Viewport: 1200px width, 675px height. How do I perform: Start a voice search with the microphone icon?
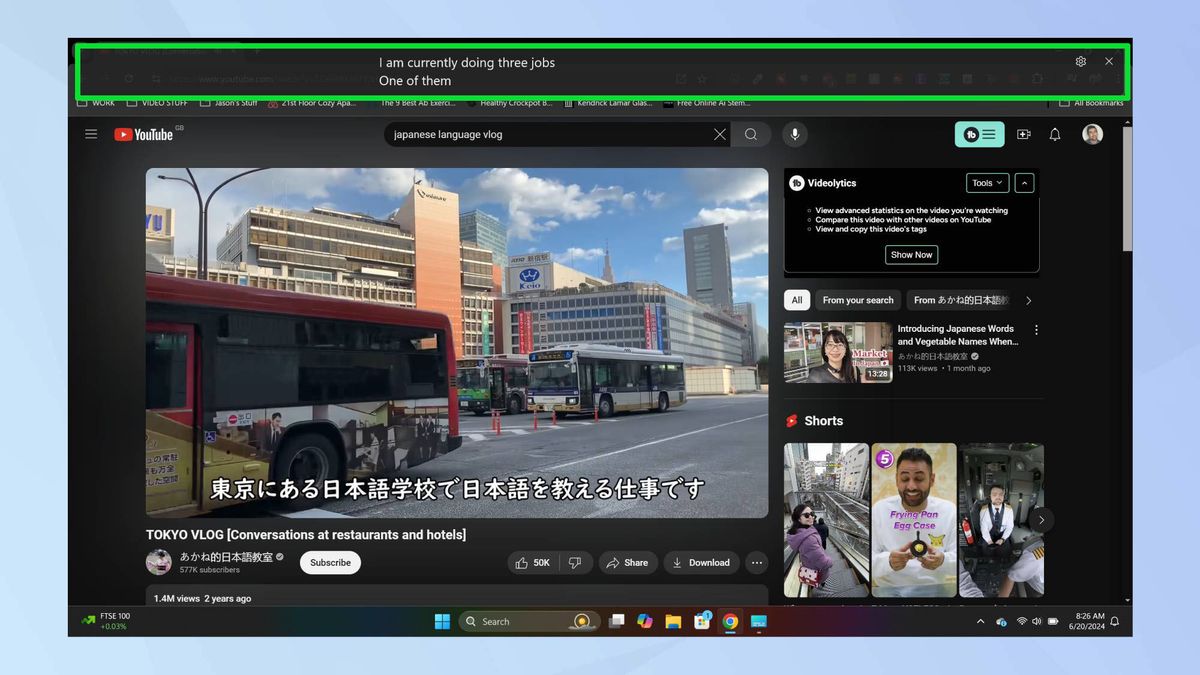click(x=795, y=134)
